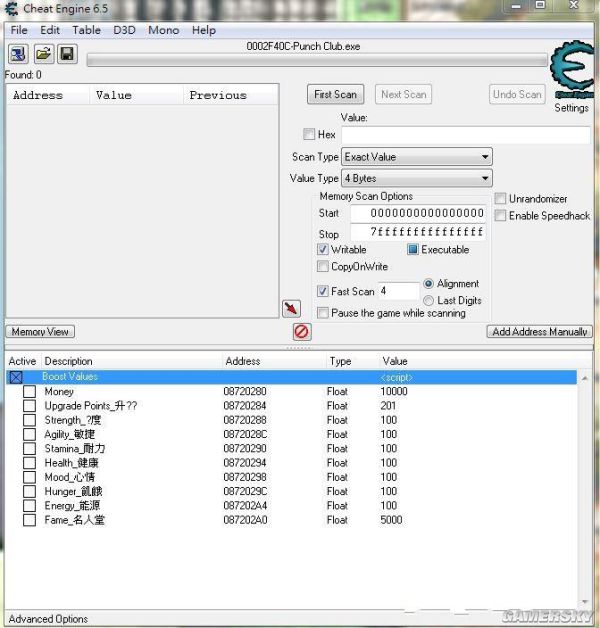The height and width of the screenshot is (628, 600).
Task: Toggle the Hex checkbox
Action: coord(309,134)
